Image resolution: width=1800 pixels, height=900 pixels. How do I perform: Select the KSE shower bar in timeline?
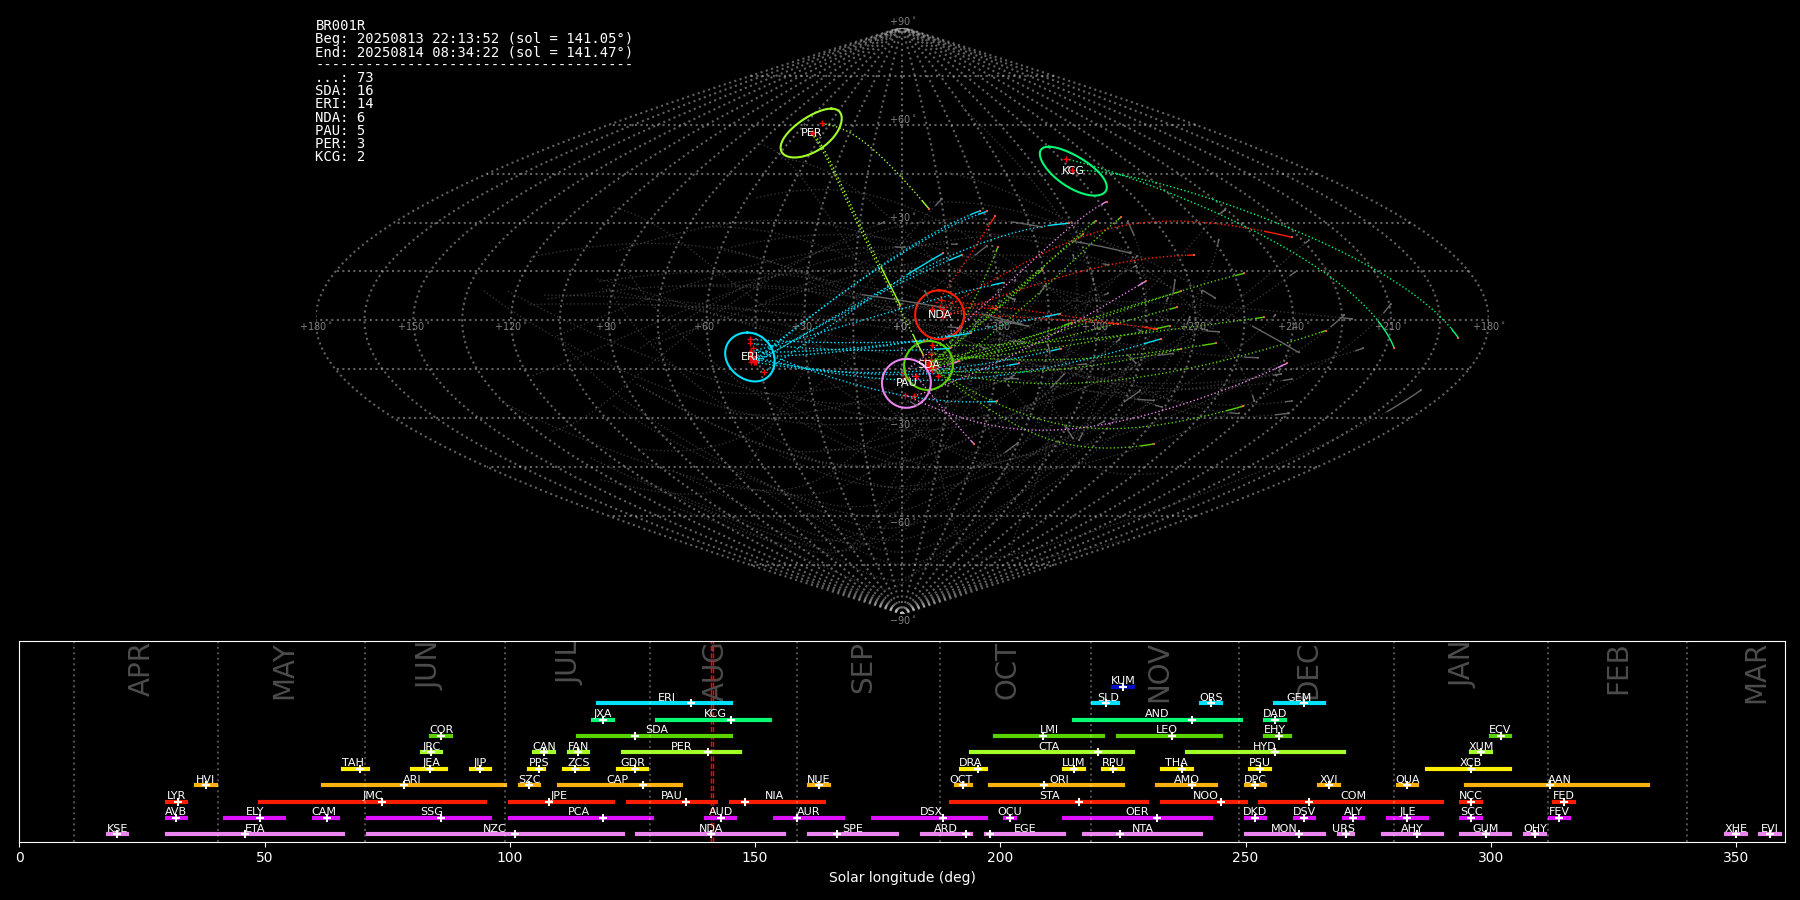pos(117,834)
